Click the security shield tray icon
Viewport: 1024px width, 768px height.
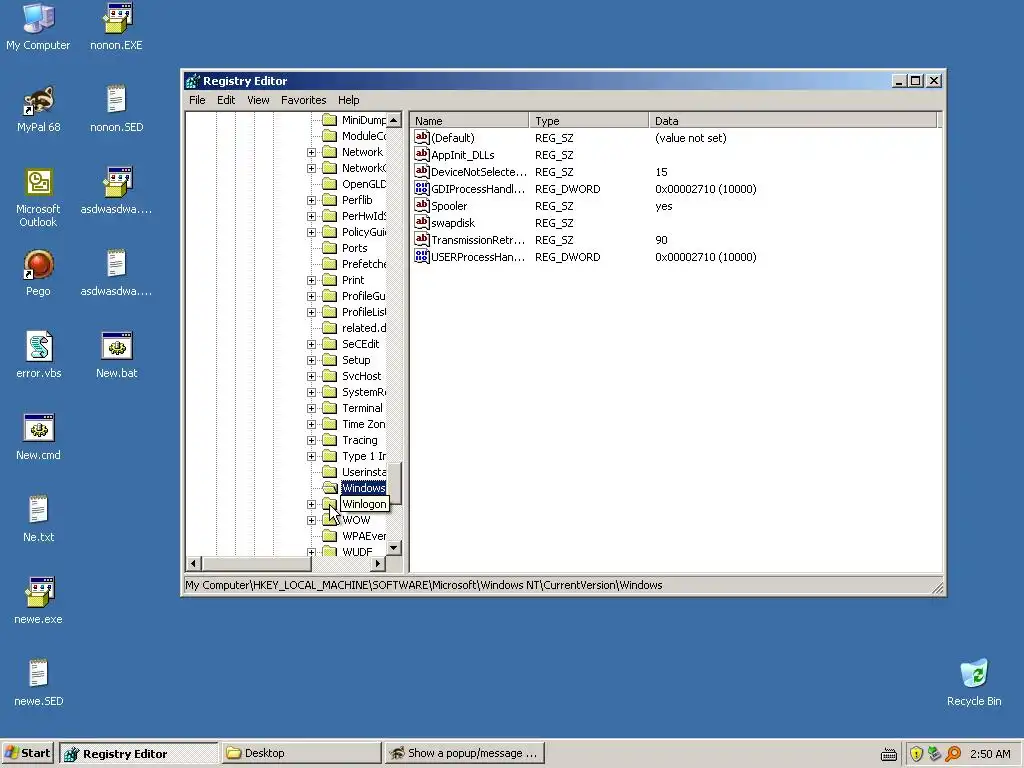pos(916,754)
